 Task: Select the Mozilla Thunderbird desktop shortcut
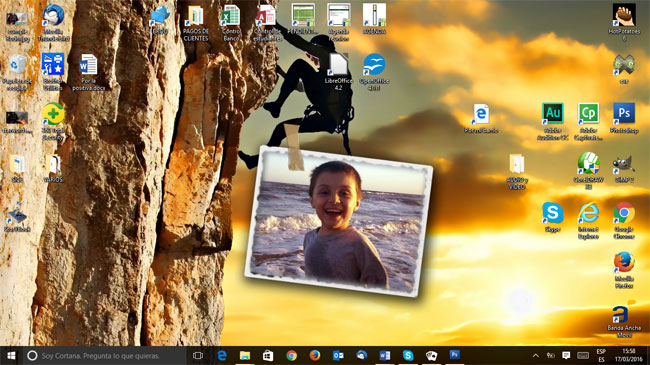pos(53,23)
